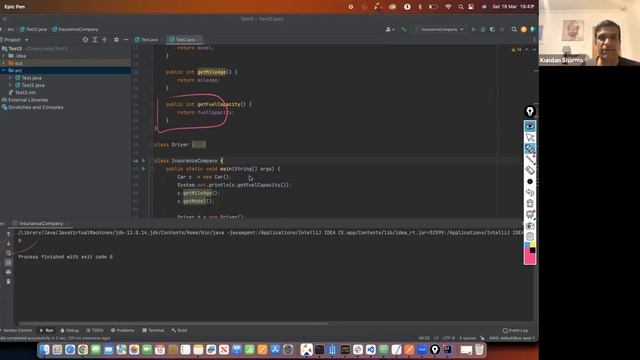Take screenshot with Epic Pen camera icon
This screenshot has width=640, height=360.
530,226
